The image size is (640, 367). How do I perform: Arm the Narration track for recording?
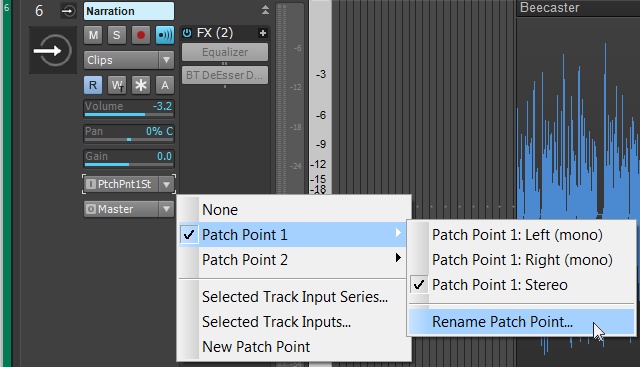pyautogui.click(x=141, y=35)
